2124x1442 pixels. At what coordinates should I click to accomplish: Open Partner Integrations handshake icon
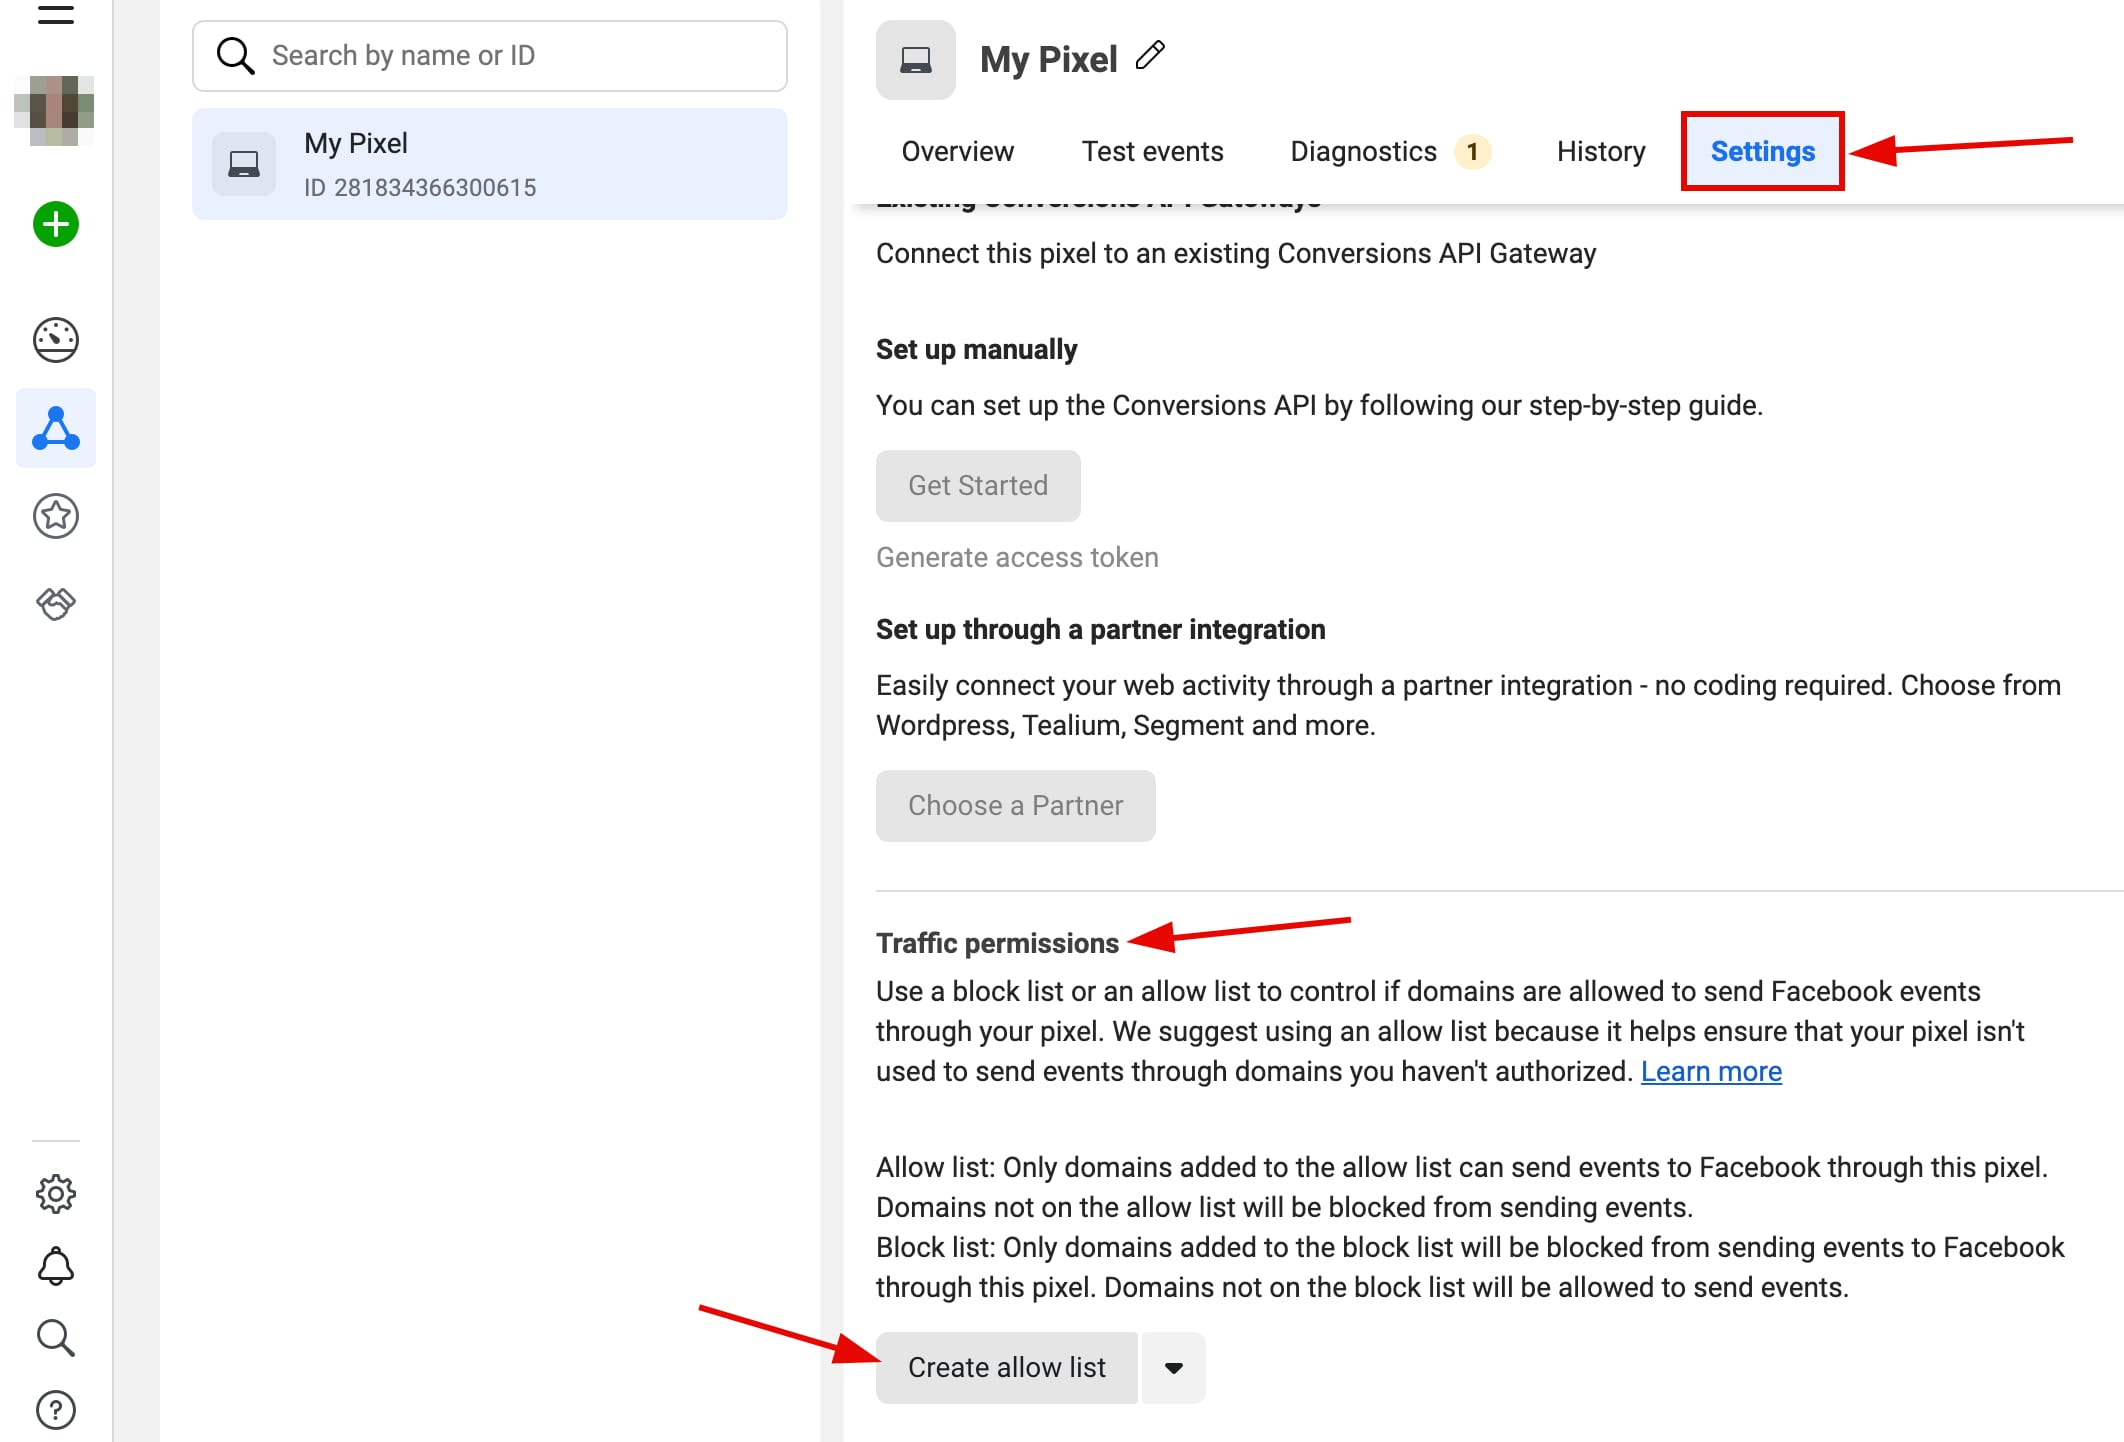pos(56,602)
